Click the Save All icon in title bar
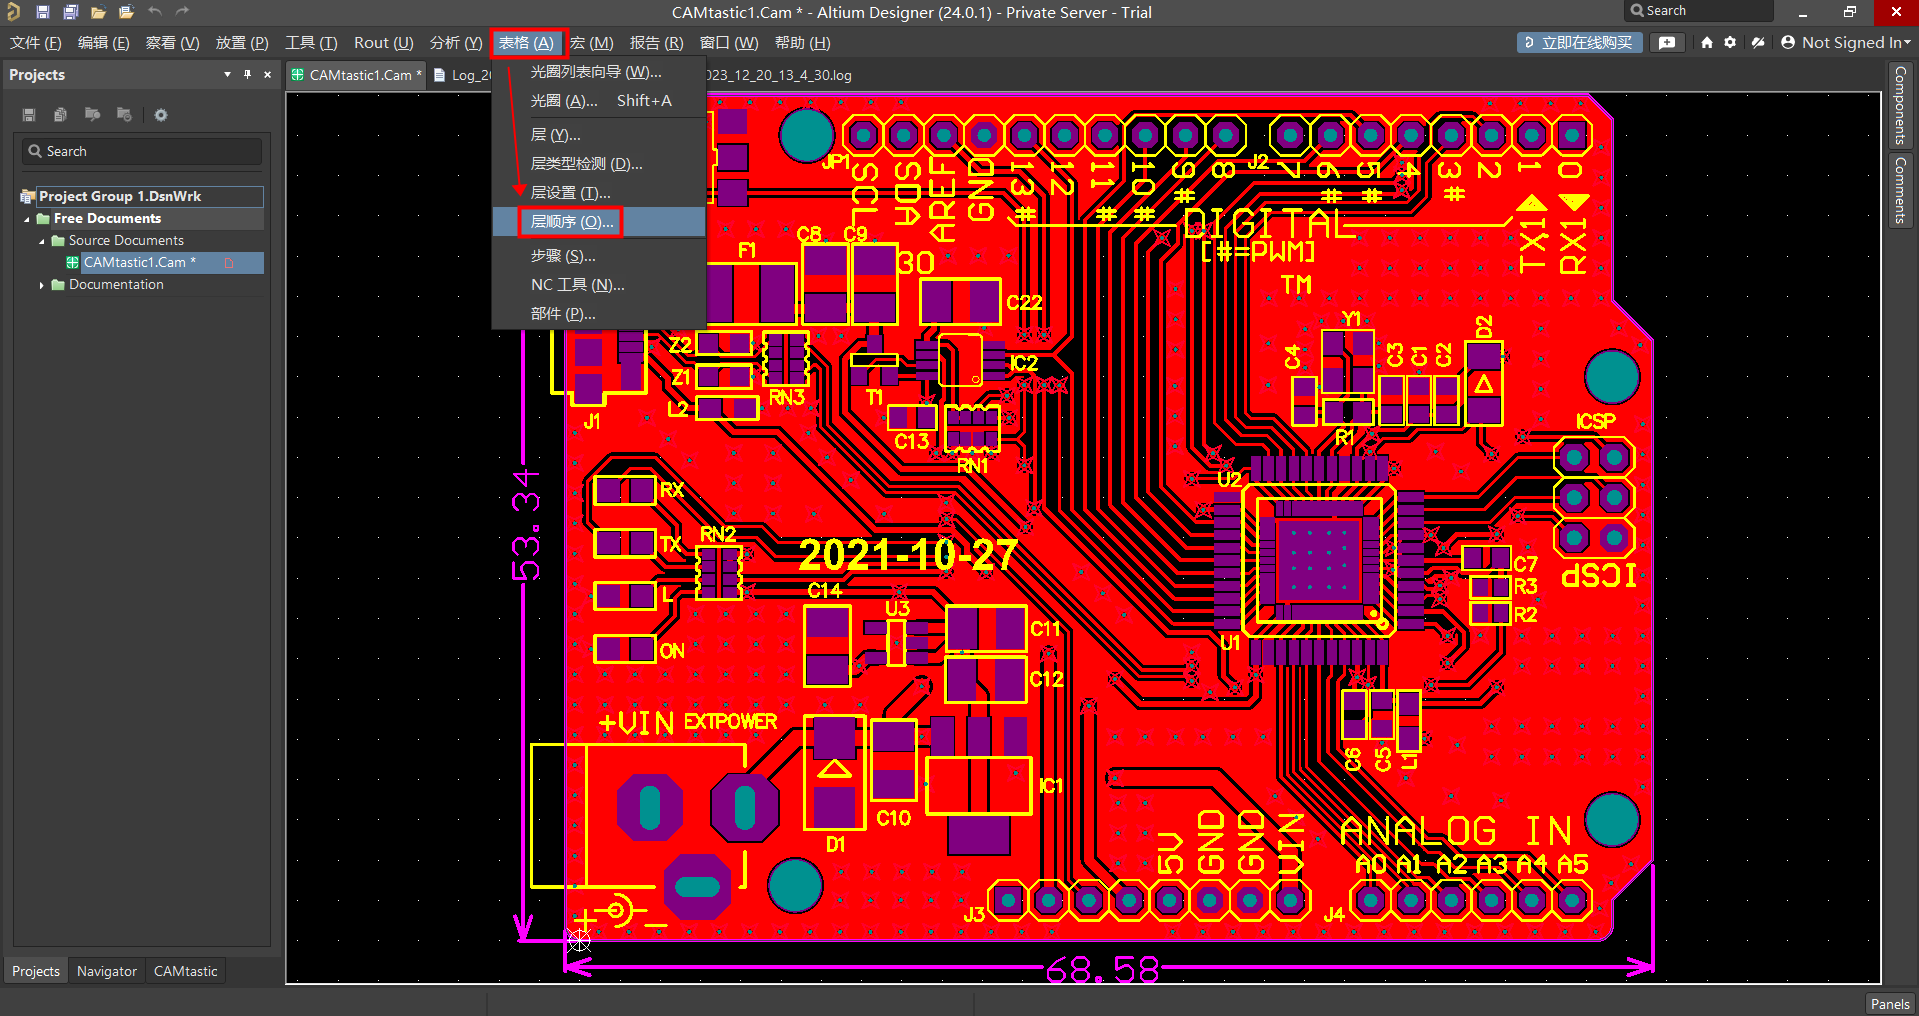The height and width of the screenshot is (1016, 1919). tap(70, 12)
